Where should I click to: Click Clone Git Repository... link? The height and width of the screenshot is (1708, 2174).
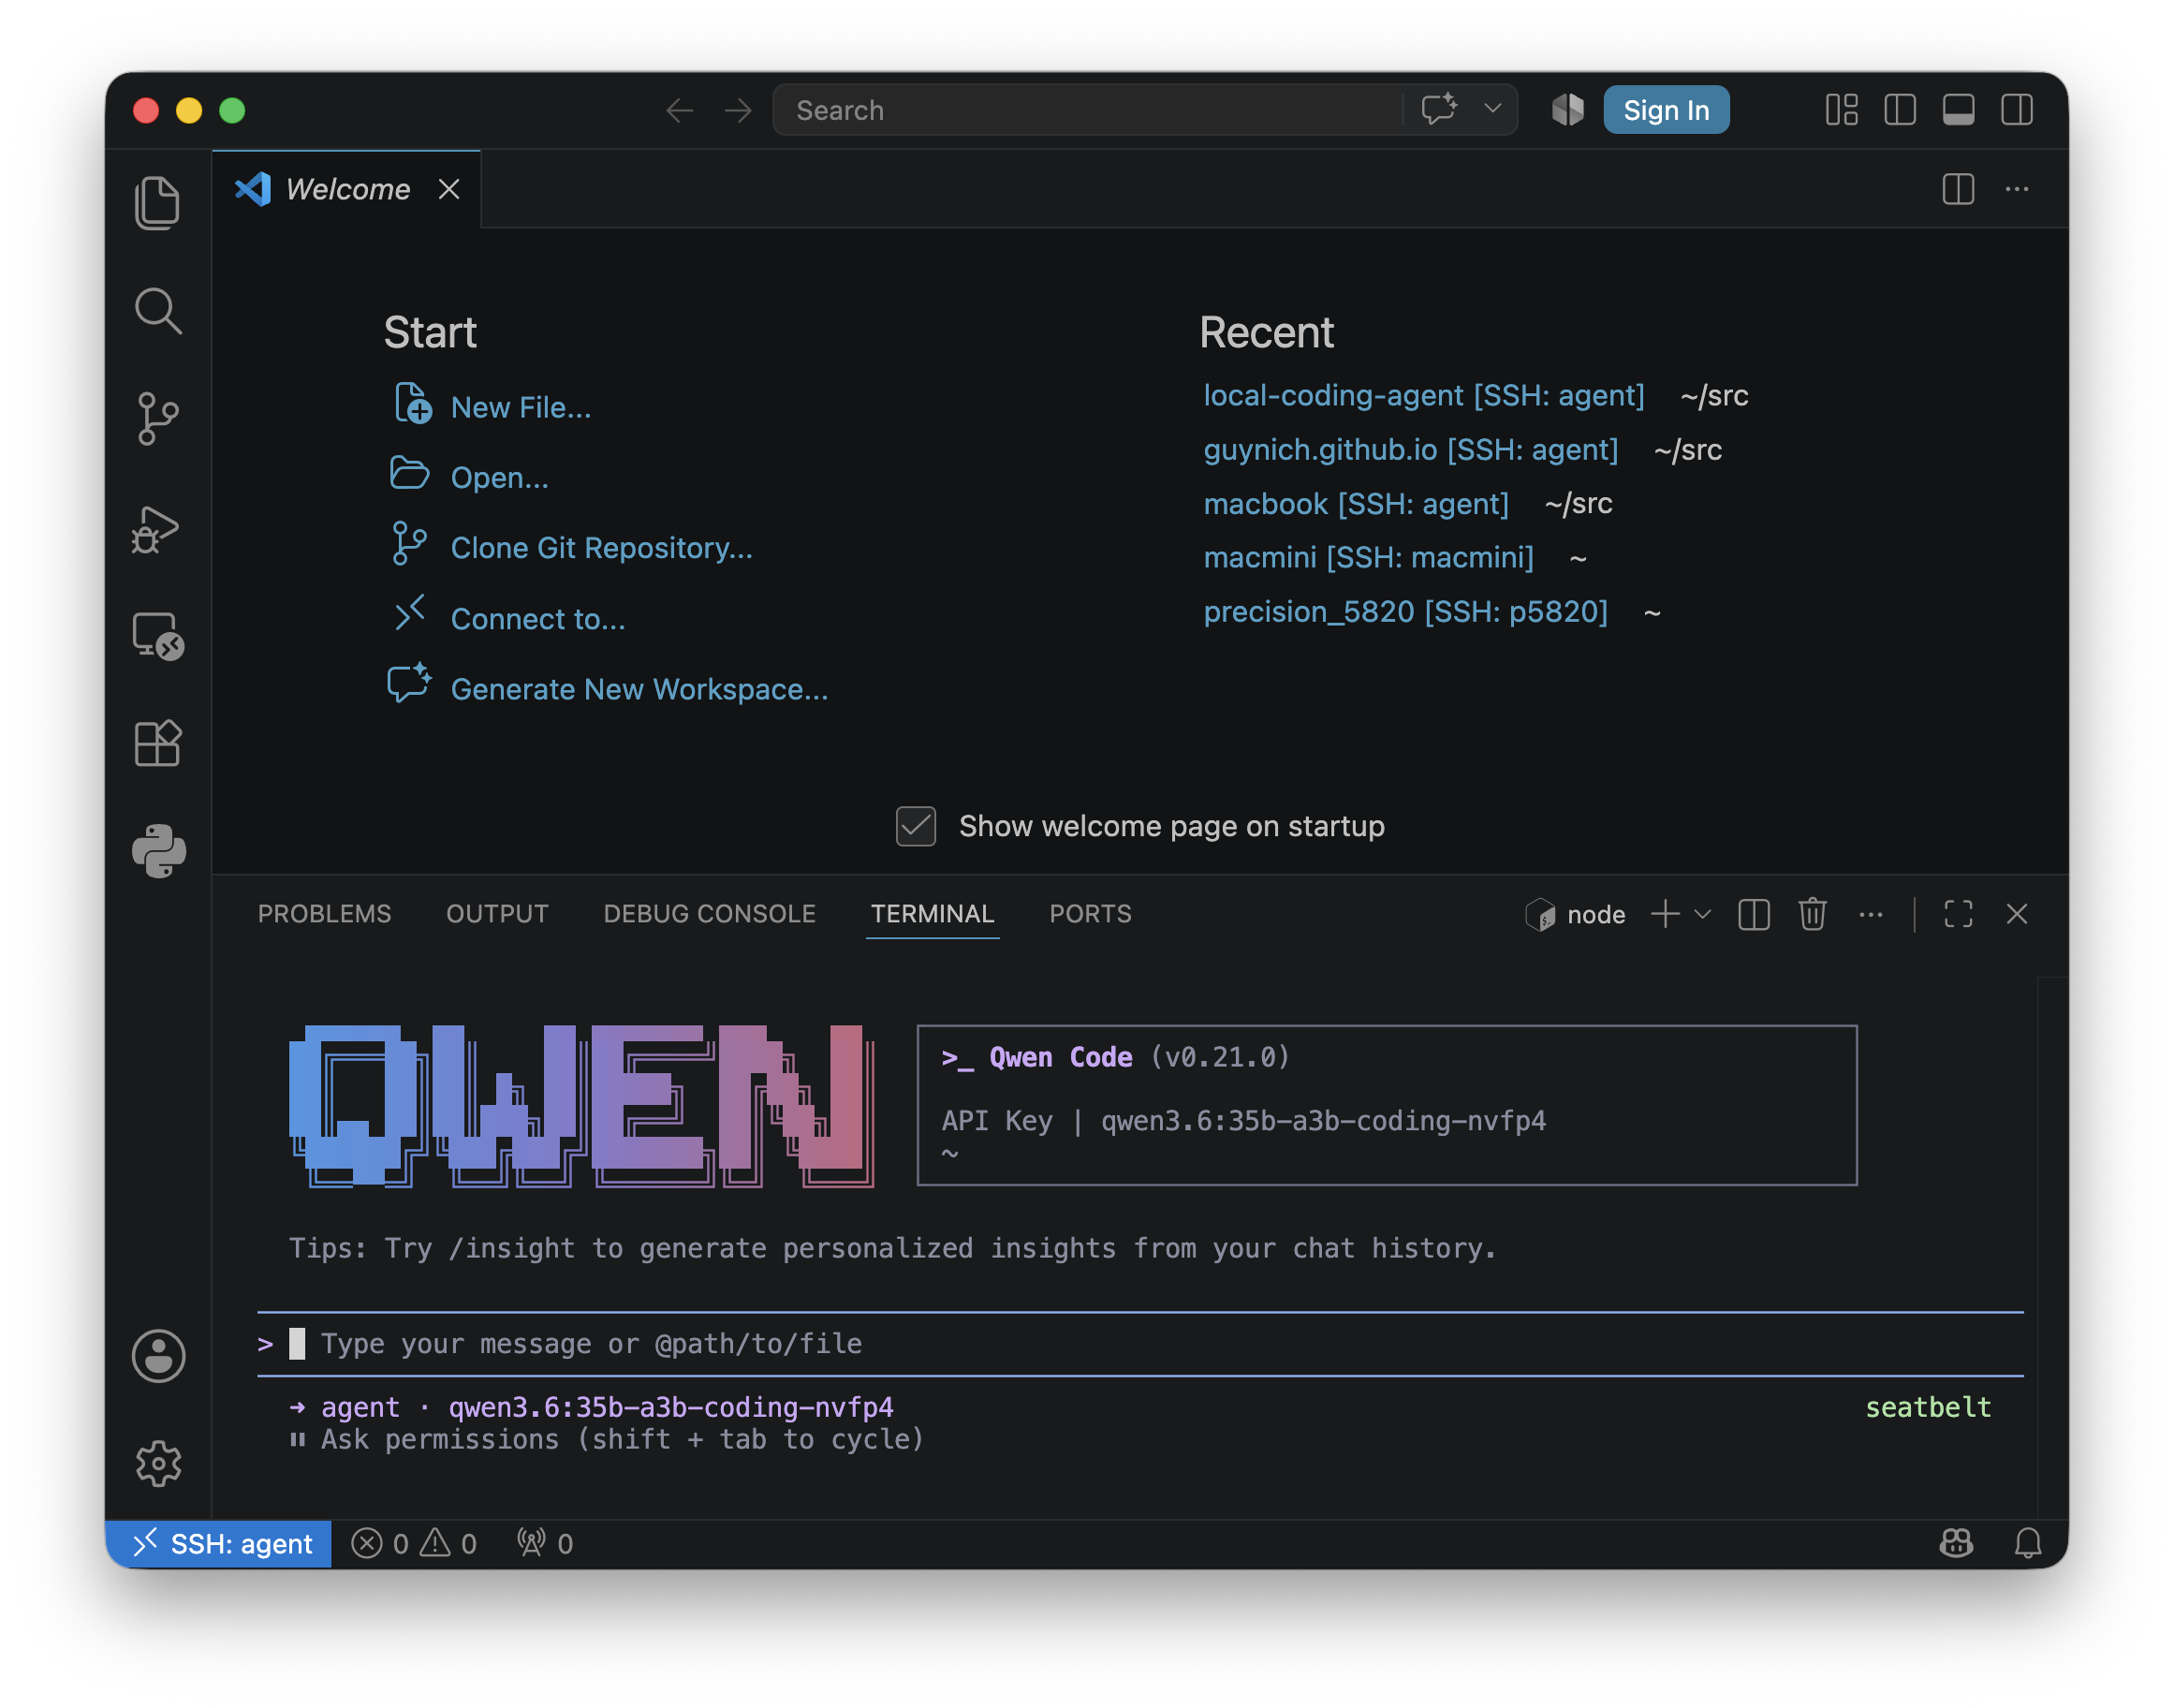tap(601, 547)
